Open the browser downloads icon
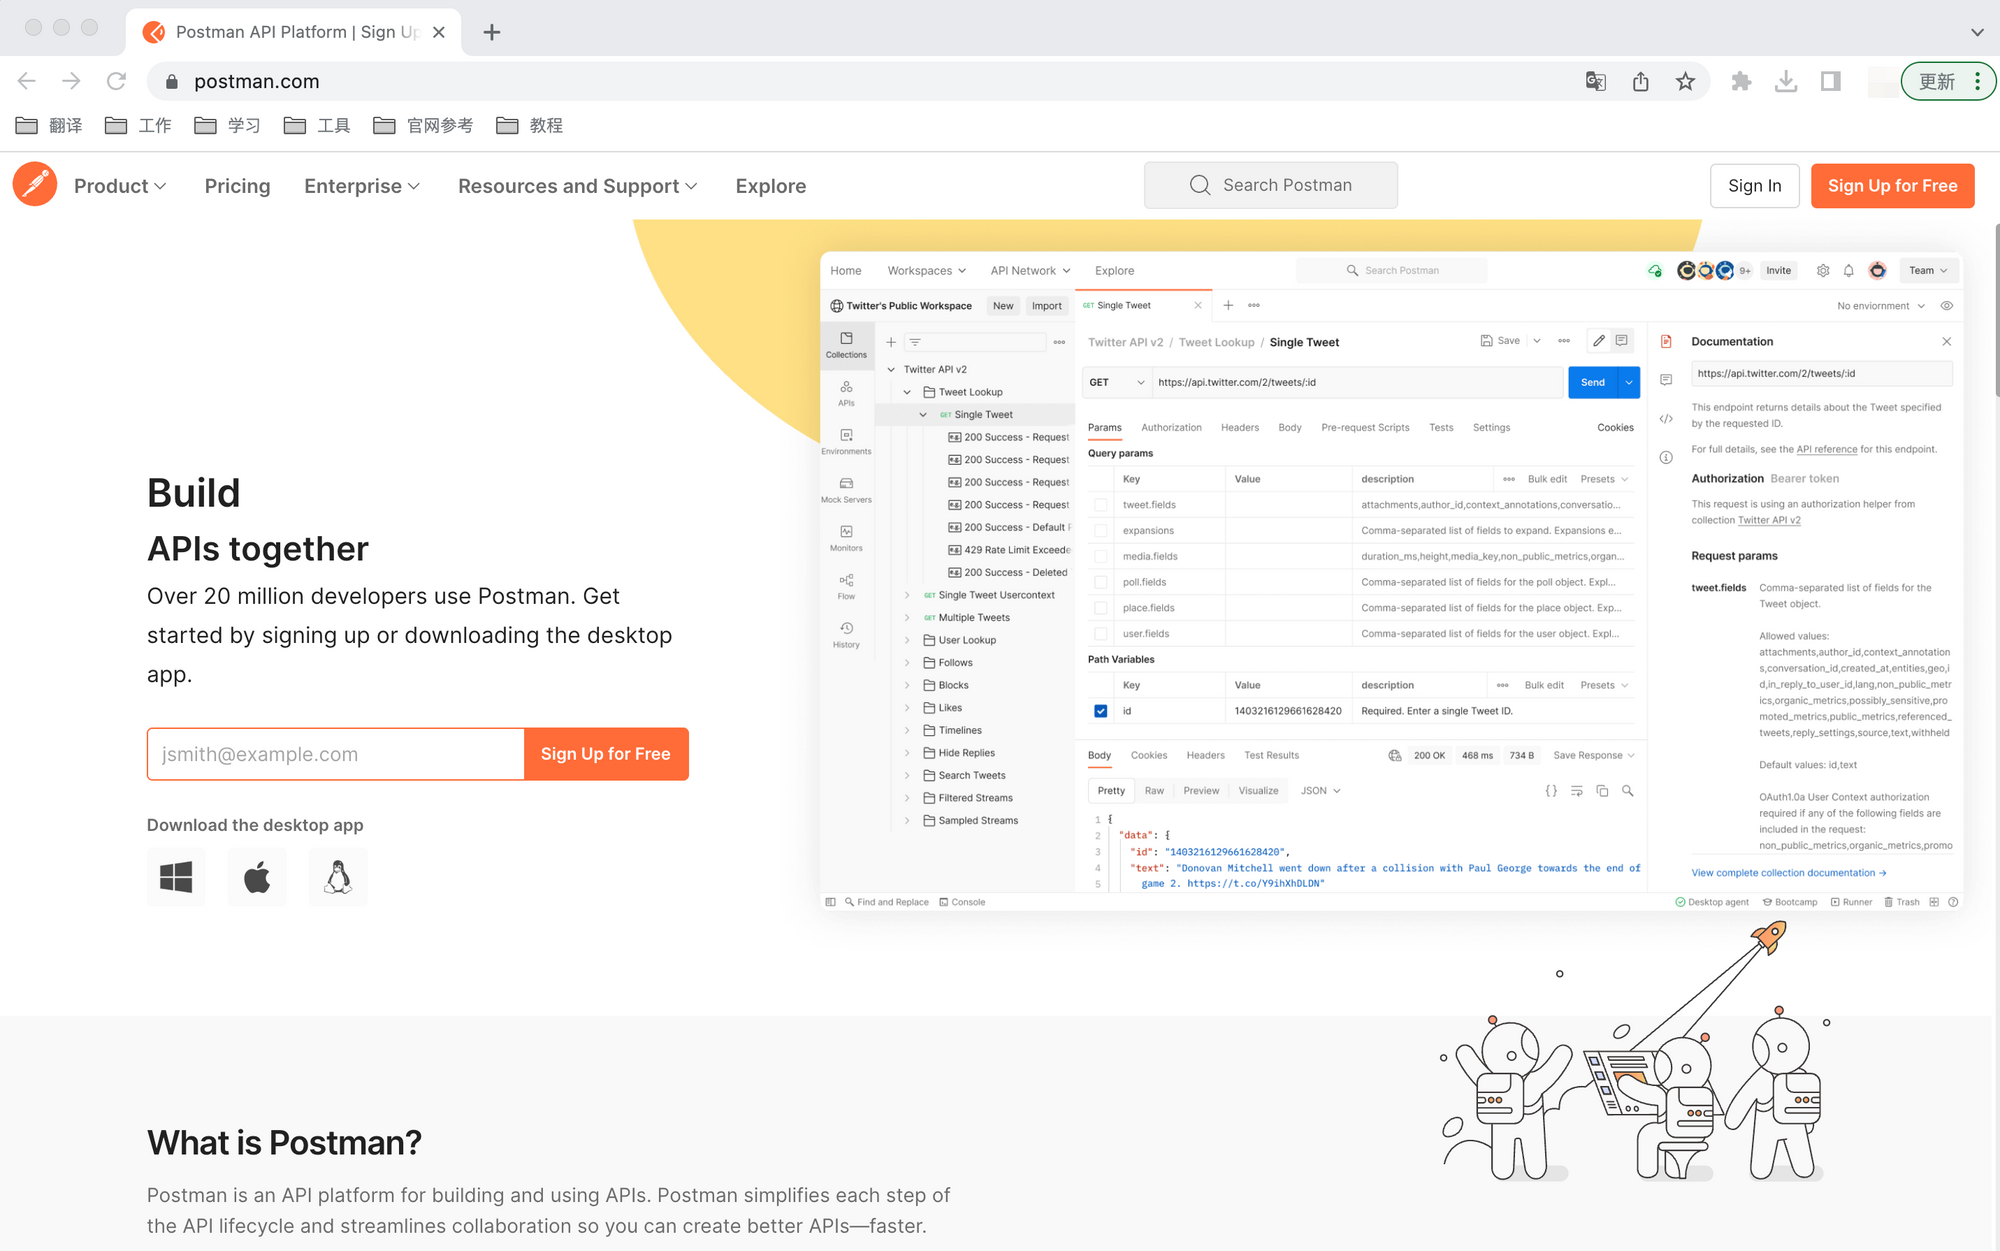 pyautogui.click(x=1786, y=81)
